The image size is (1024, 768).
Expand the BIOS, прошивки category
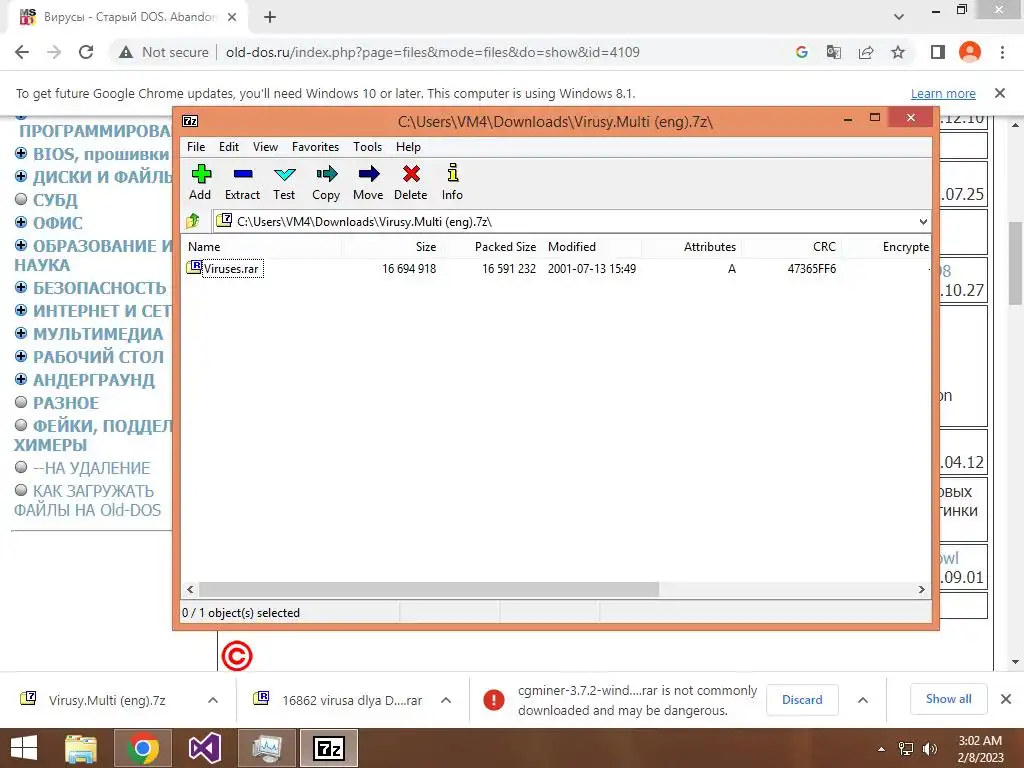point(21,153)
